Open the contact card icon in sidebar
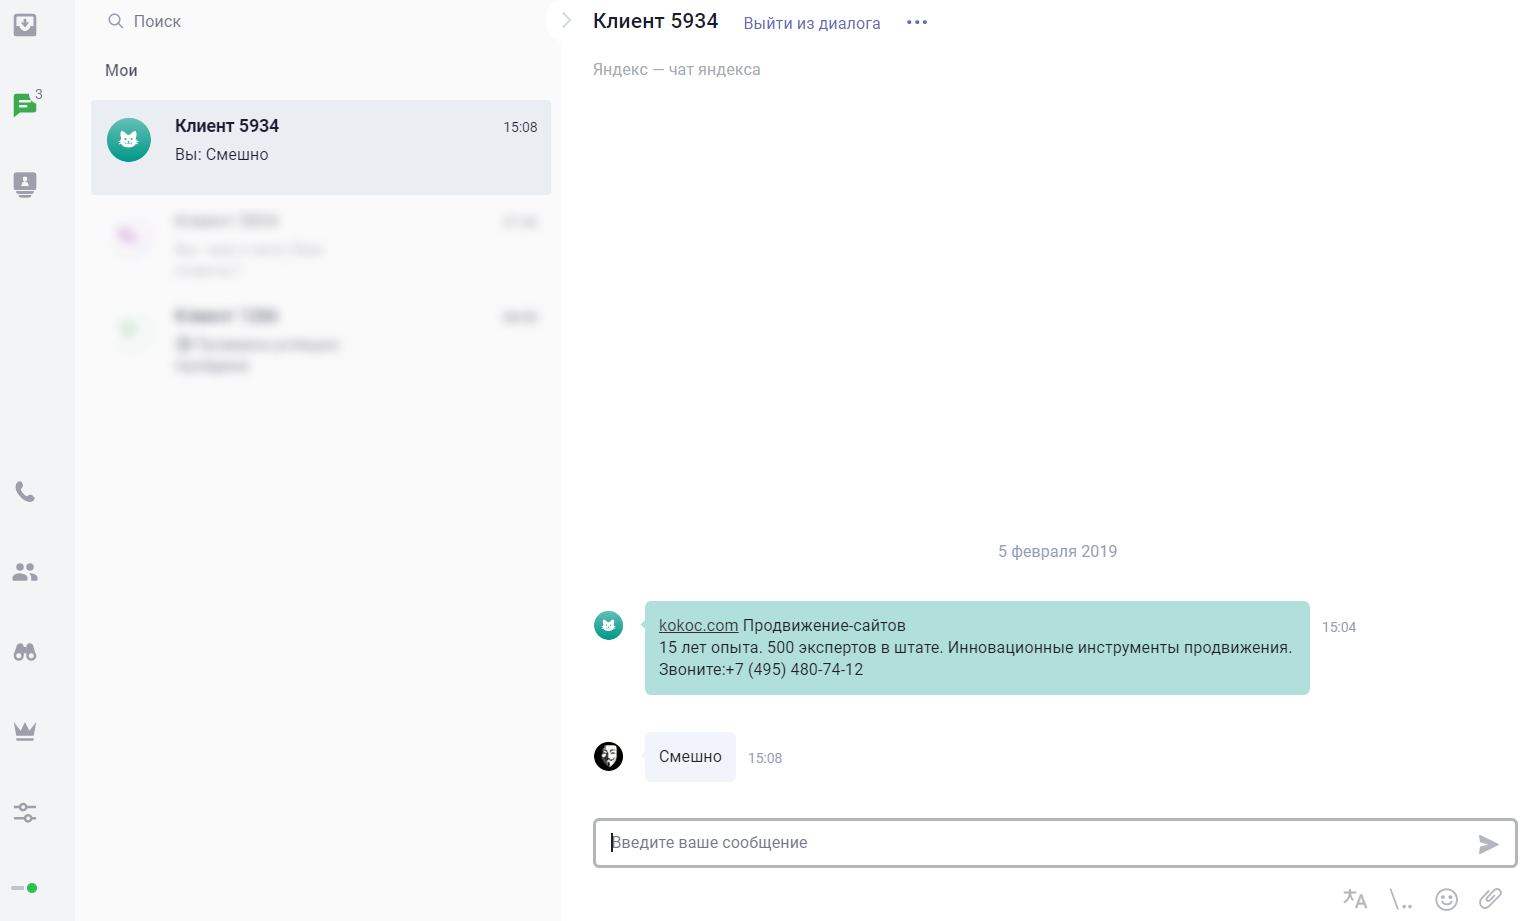The image size is (1533, 921). click(x=25, y=184)
